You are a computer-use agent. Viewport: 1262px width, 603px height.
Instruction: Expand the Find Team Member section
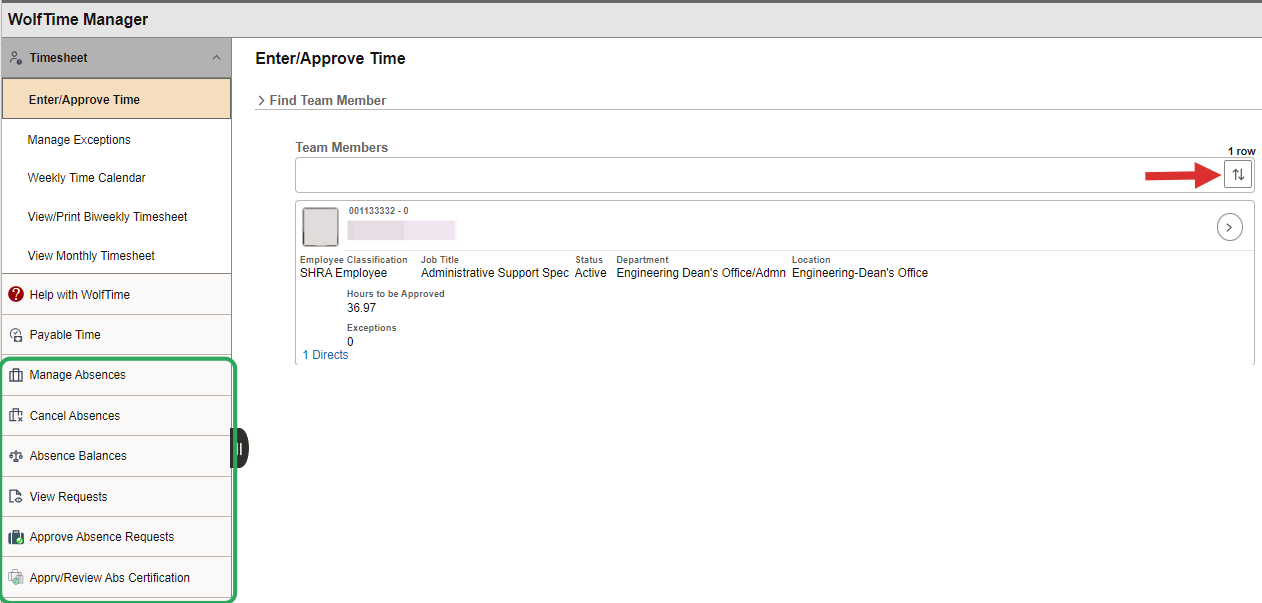click(x=322, y=100)
